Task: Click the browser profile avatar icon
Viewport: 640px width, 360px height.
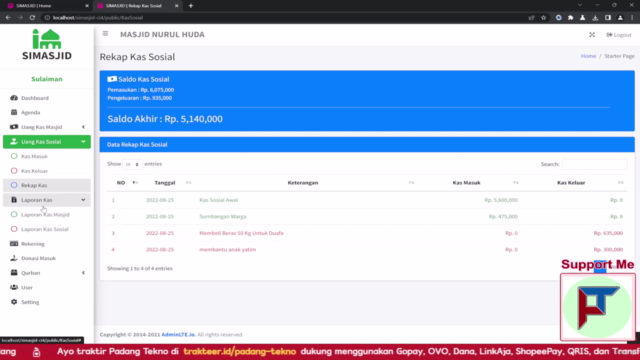Action: 620,18
